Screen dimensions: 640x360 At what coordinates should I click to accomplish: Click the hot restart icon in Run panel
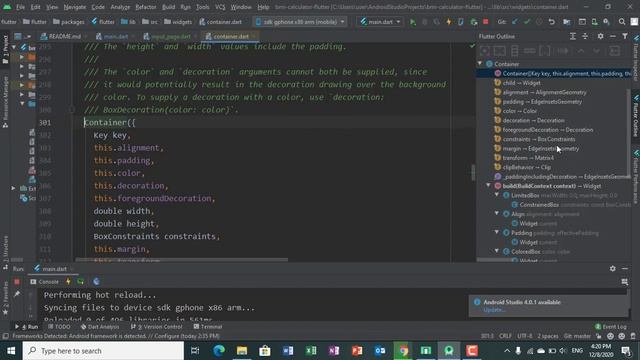80,282
